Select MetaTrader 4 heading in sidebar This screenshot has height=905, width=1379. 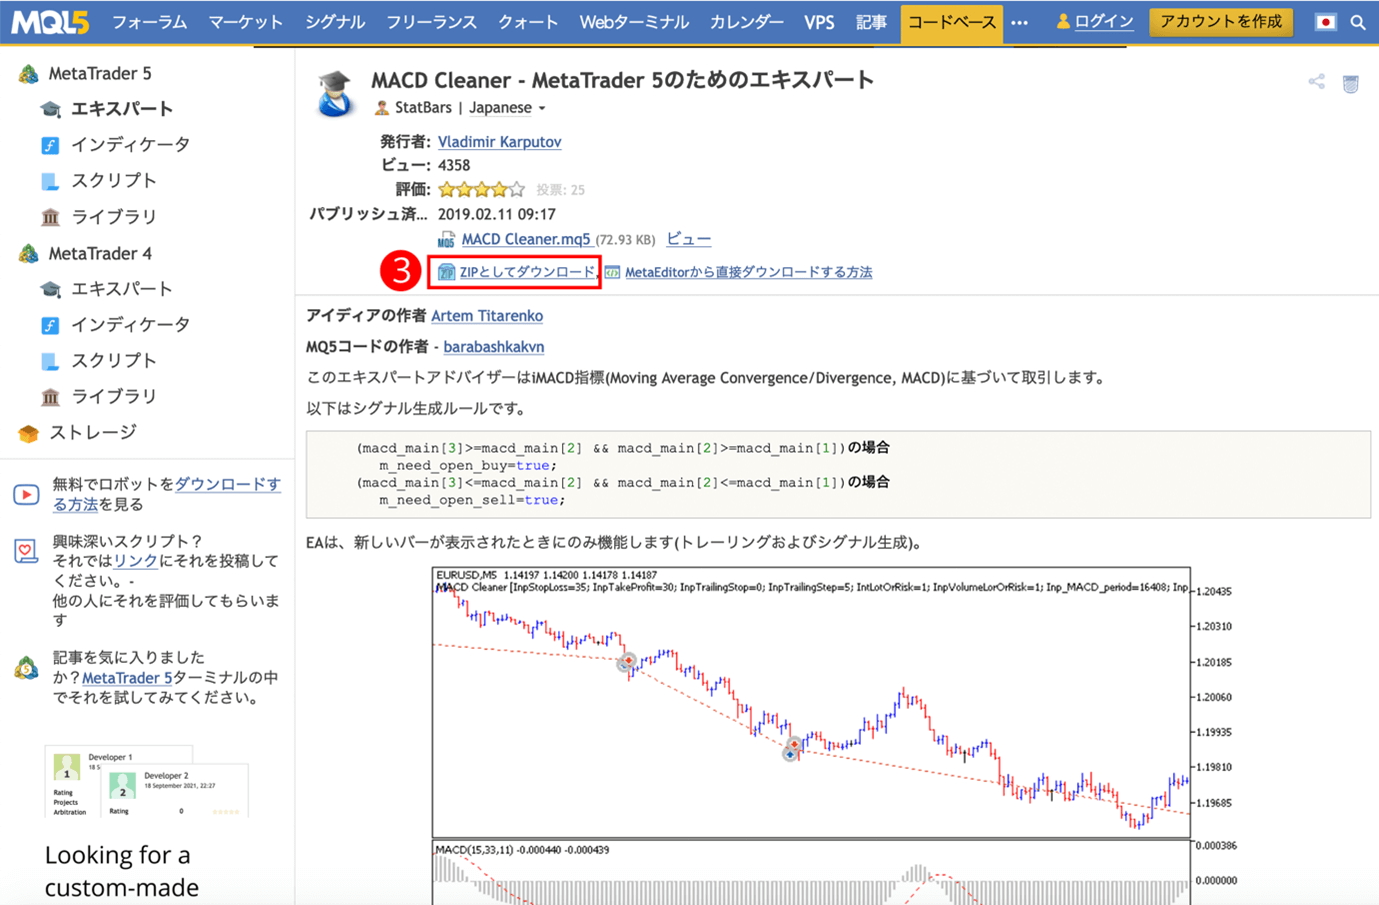(x=100, y=253)
